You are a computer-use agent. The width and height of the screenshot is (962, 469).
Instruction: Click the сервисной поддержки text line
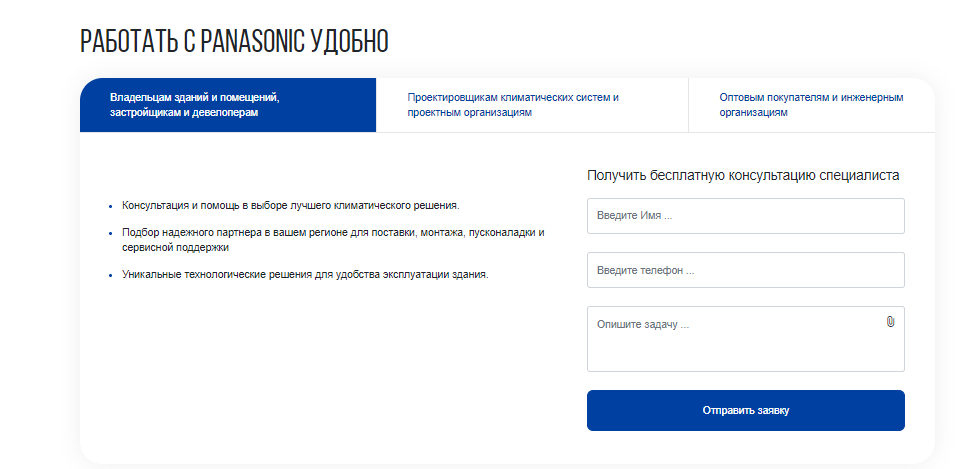pos(175,247)
